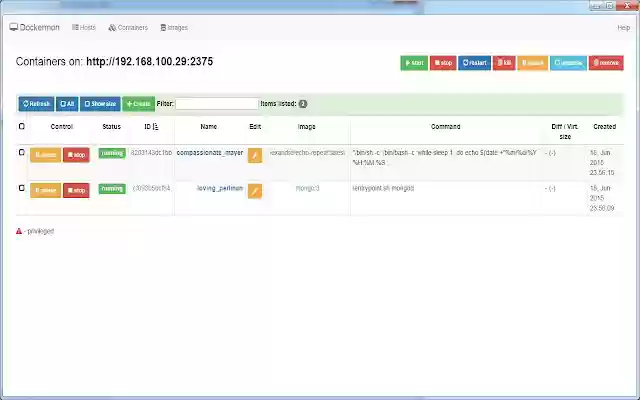The image size is (640, 400).
Task: Click the red privileged warning triangle icon
Action: (19, 231)
